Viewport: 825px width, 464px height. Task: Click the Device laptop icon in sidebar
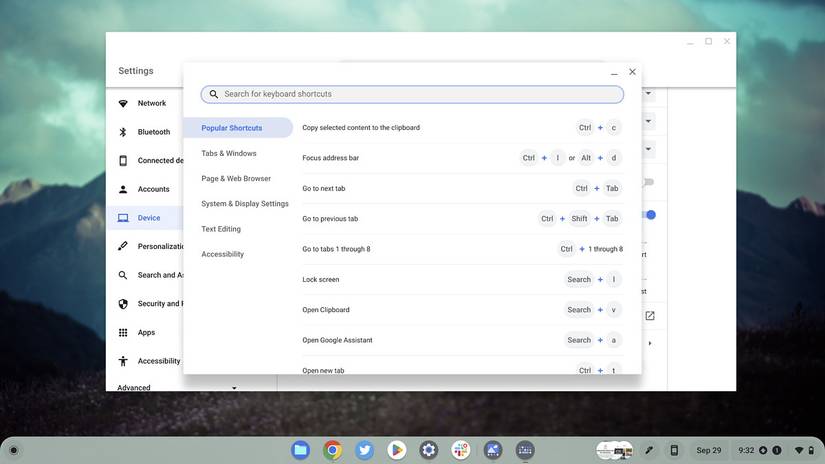click(123, 218)
